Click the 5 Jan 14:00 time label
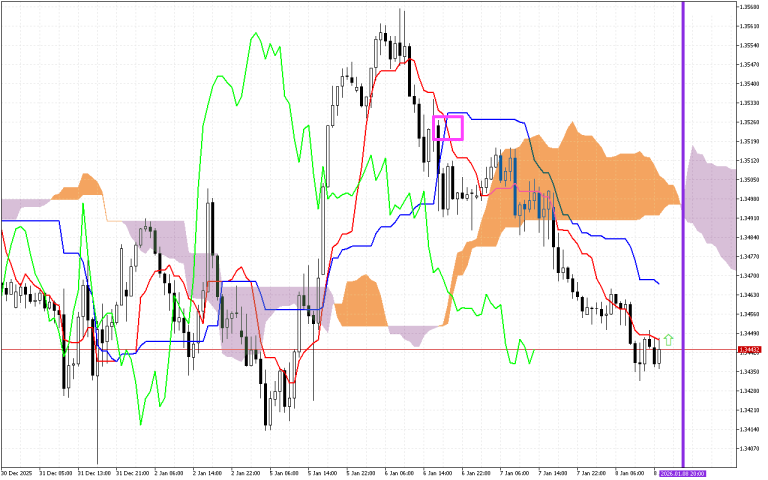Viewport: 768px width, 480px height. pyautogui.click(x=322, y=473)
